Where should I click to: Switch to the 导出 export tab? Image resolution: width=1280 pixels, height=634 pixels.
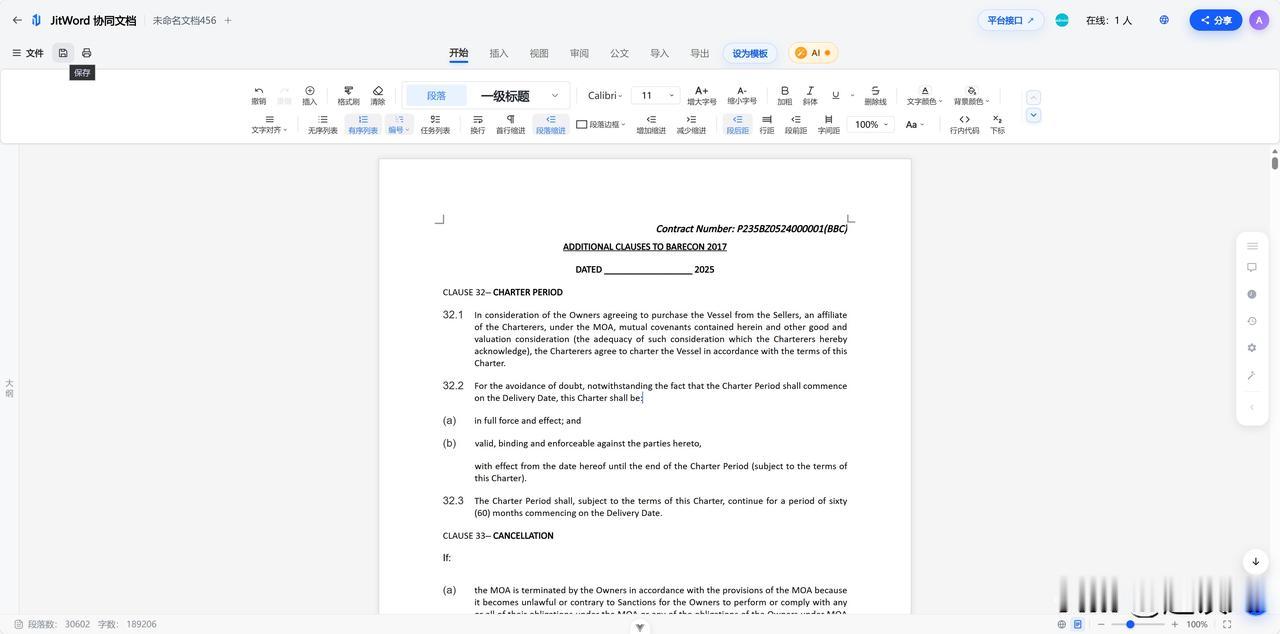click(x=700, y=53)
